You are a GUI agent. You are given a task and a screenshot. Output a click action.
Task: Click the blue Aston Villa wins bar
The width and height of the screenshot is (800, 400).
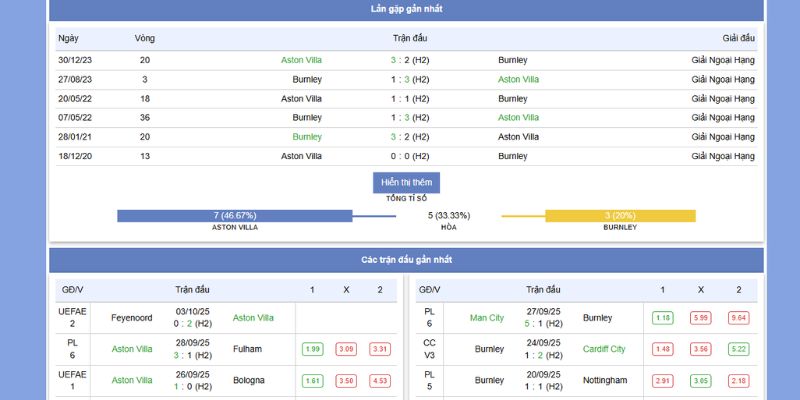point(235,216)
